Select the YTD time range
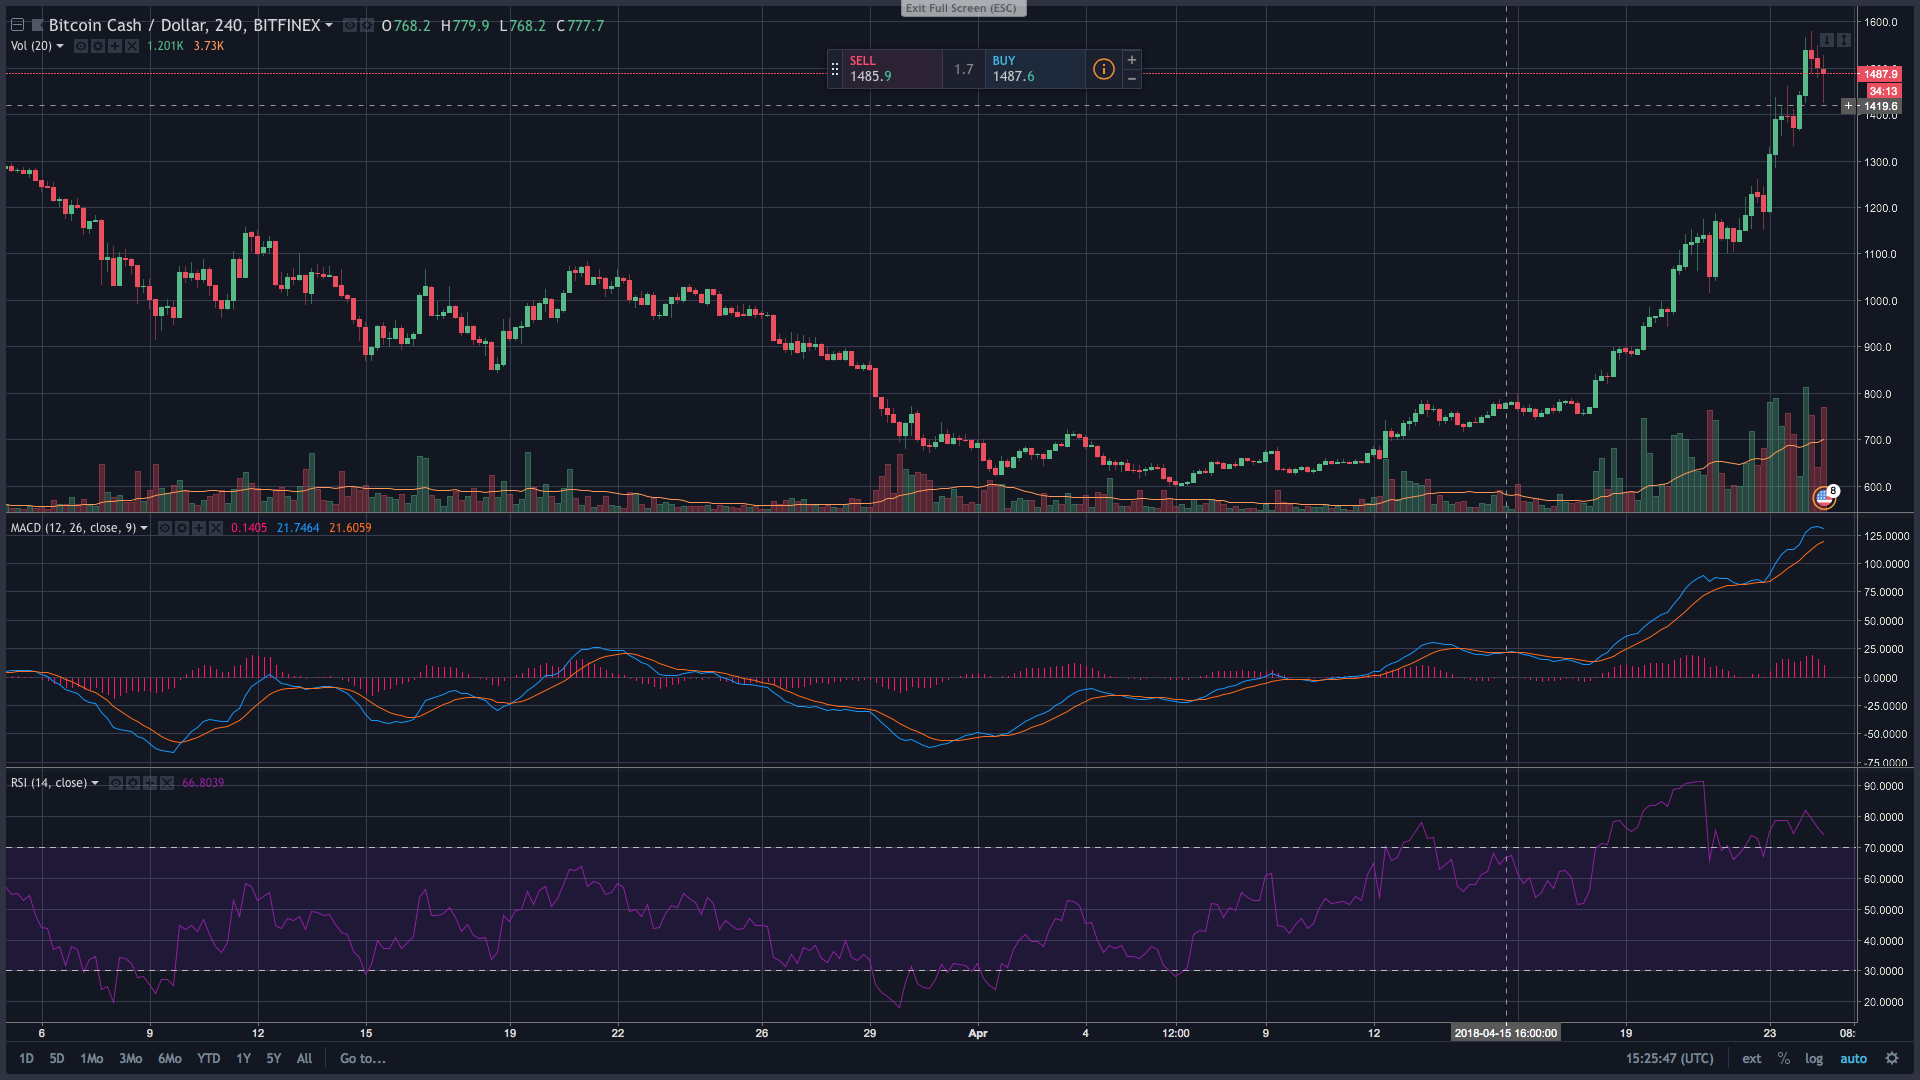This screenshot has height=1080, width=1920. click(x=208, y=1058)
